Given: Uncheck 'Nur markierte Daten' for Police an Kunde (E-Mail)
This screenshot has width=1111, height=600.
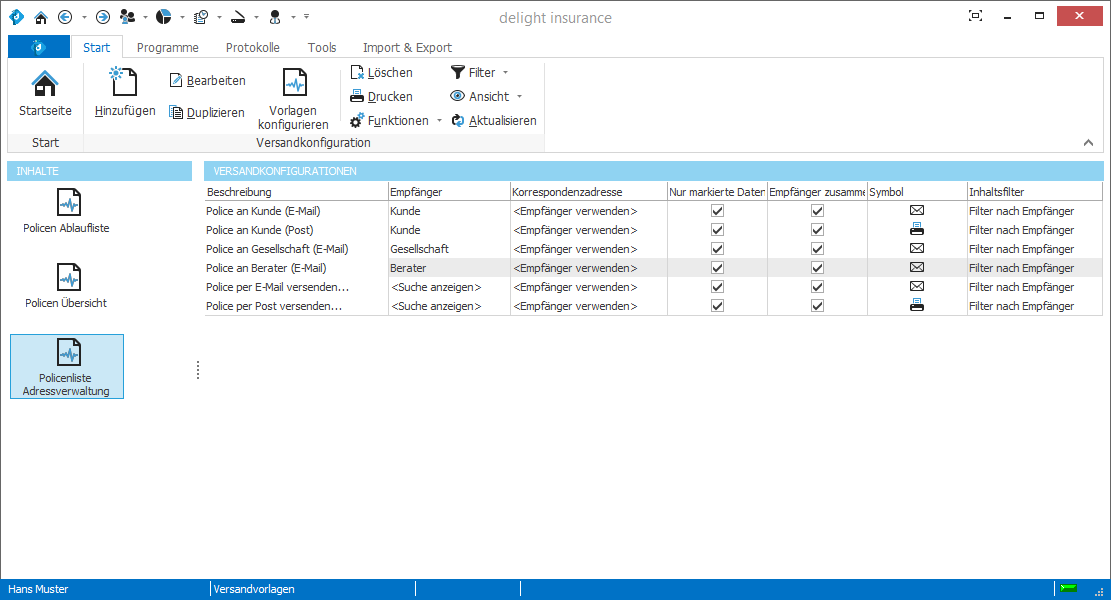Looking at the screenshot, I should click(x=717, y=211).
